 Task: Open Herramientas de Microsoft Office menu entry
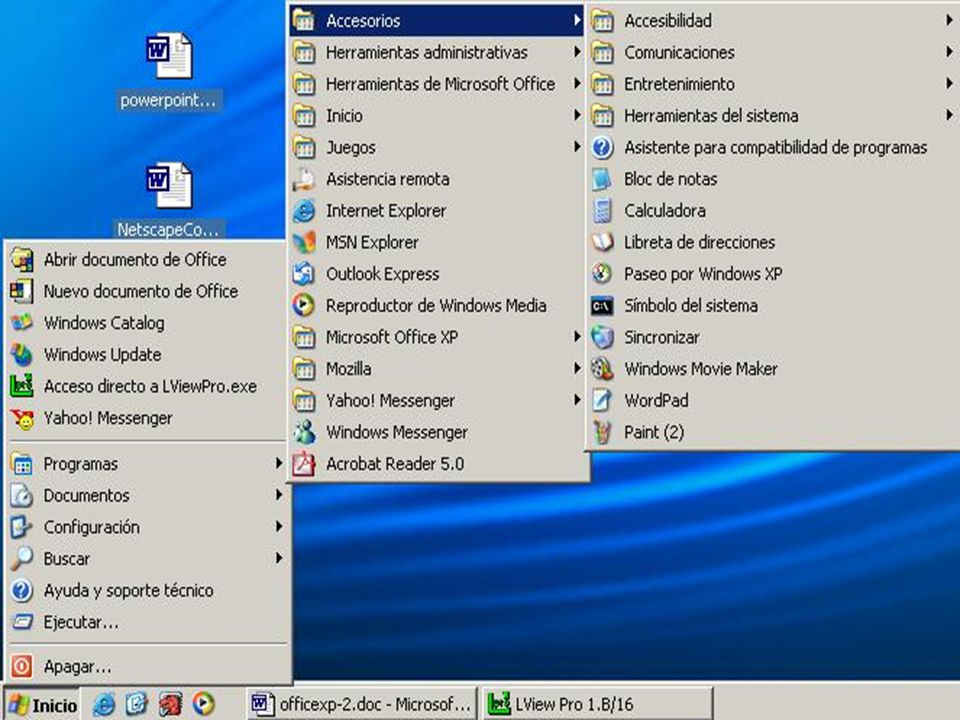(x=437, y=84)
